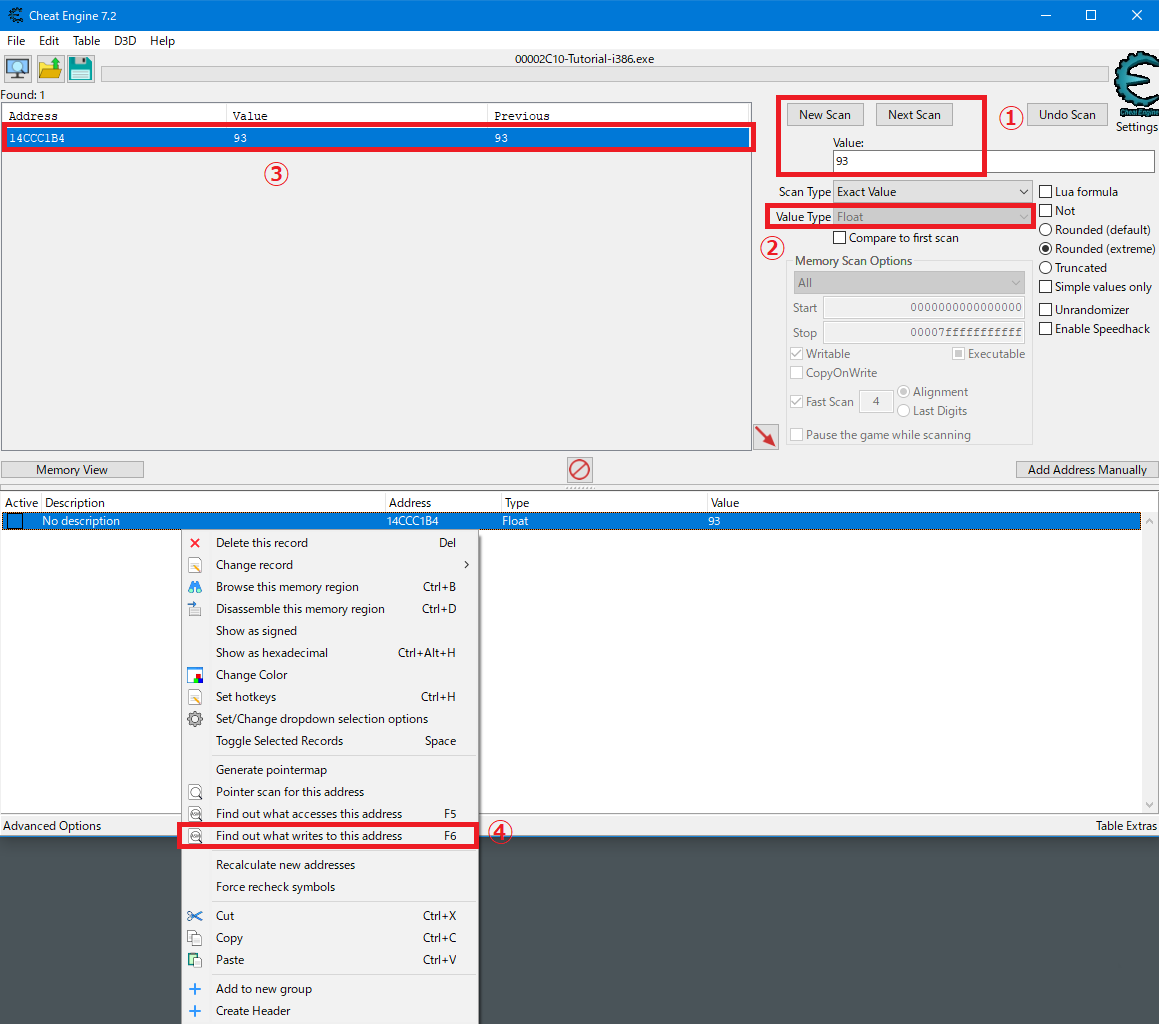
Task: Click the Find out what writes icon
Action: click(195, 835)
